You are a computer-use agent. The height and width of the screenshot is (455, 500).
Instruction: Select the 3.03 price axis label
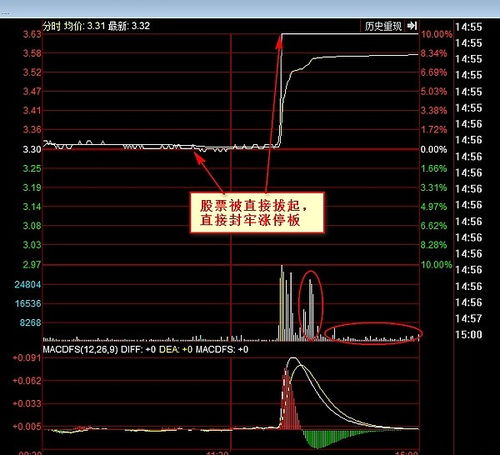pyautogui.click(x=32, y=245)
